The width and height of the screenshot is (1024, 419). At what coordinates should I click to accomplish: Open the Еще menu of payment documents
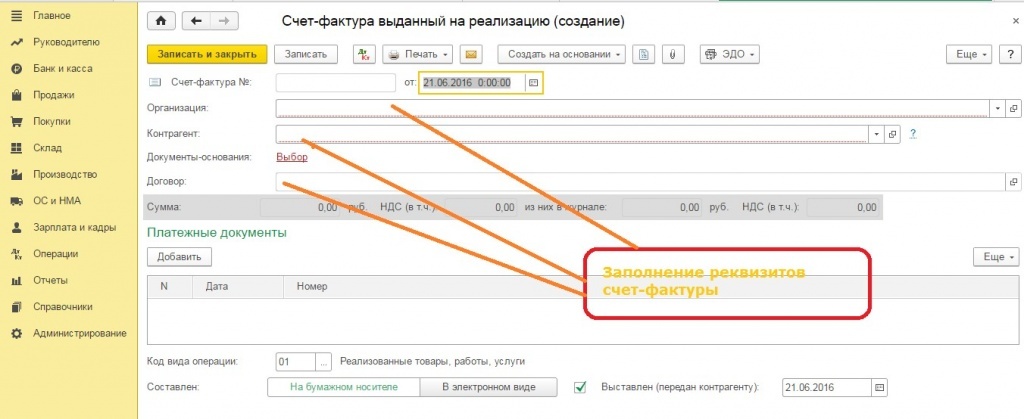click(996, 257)
